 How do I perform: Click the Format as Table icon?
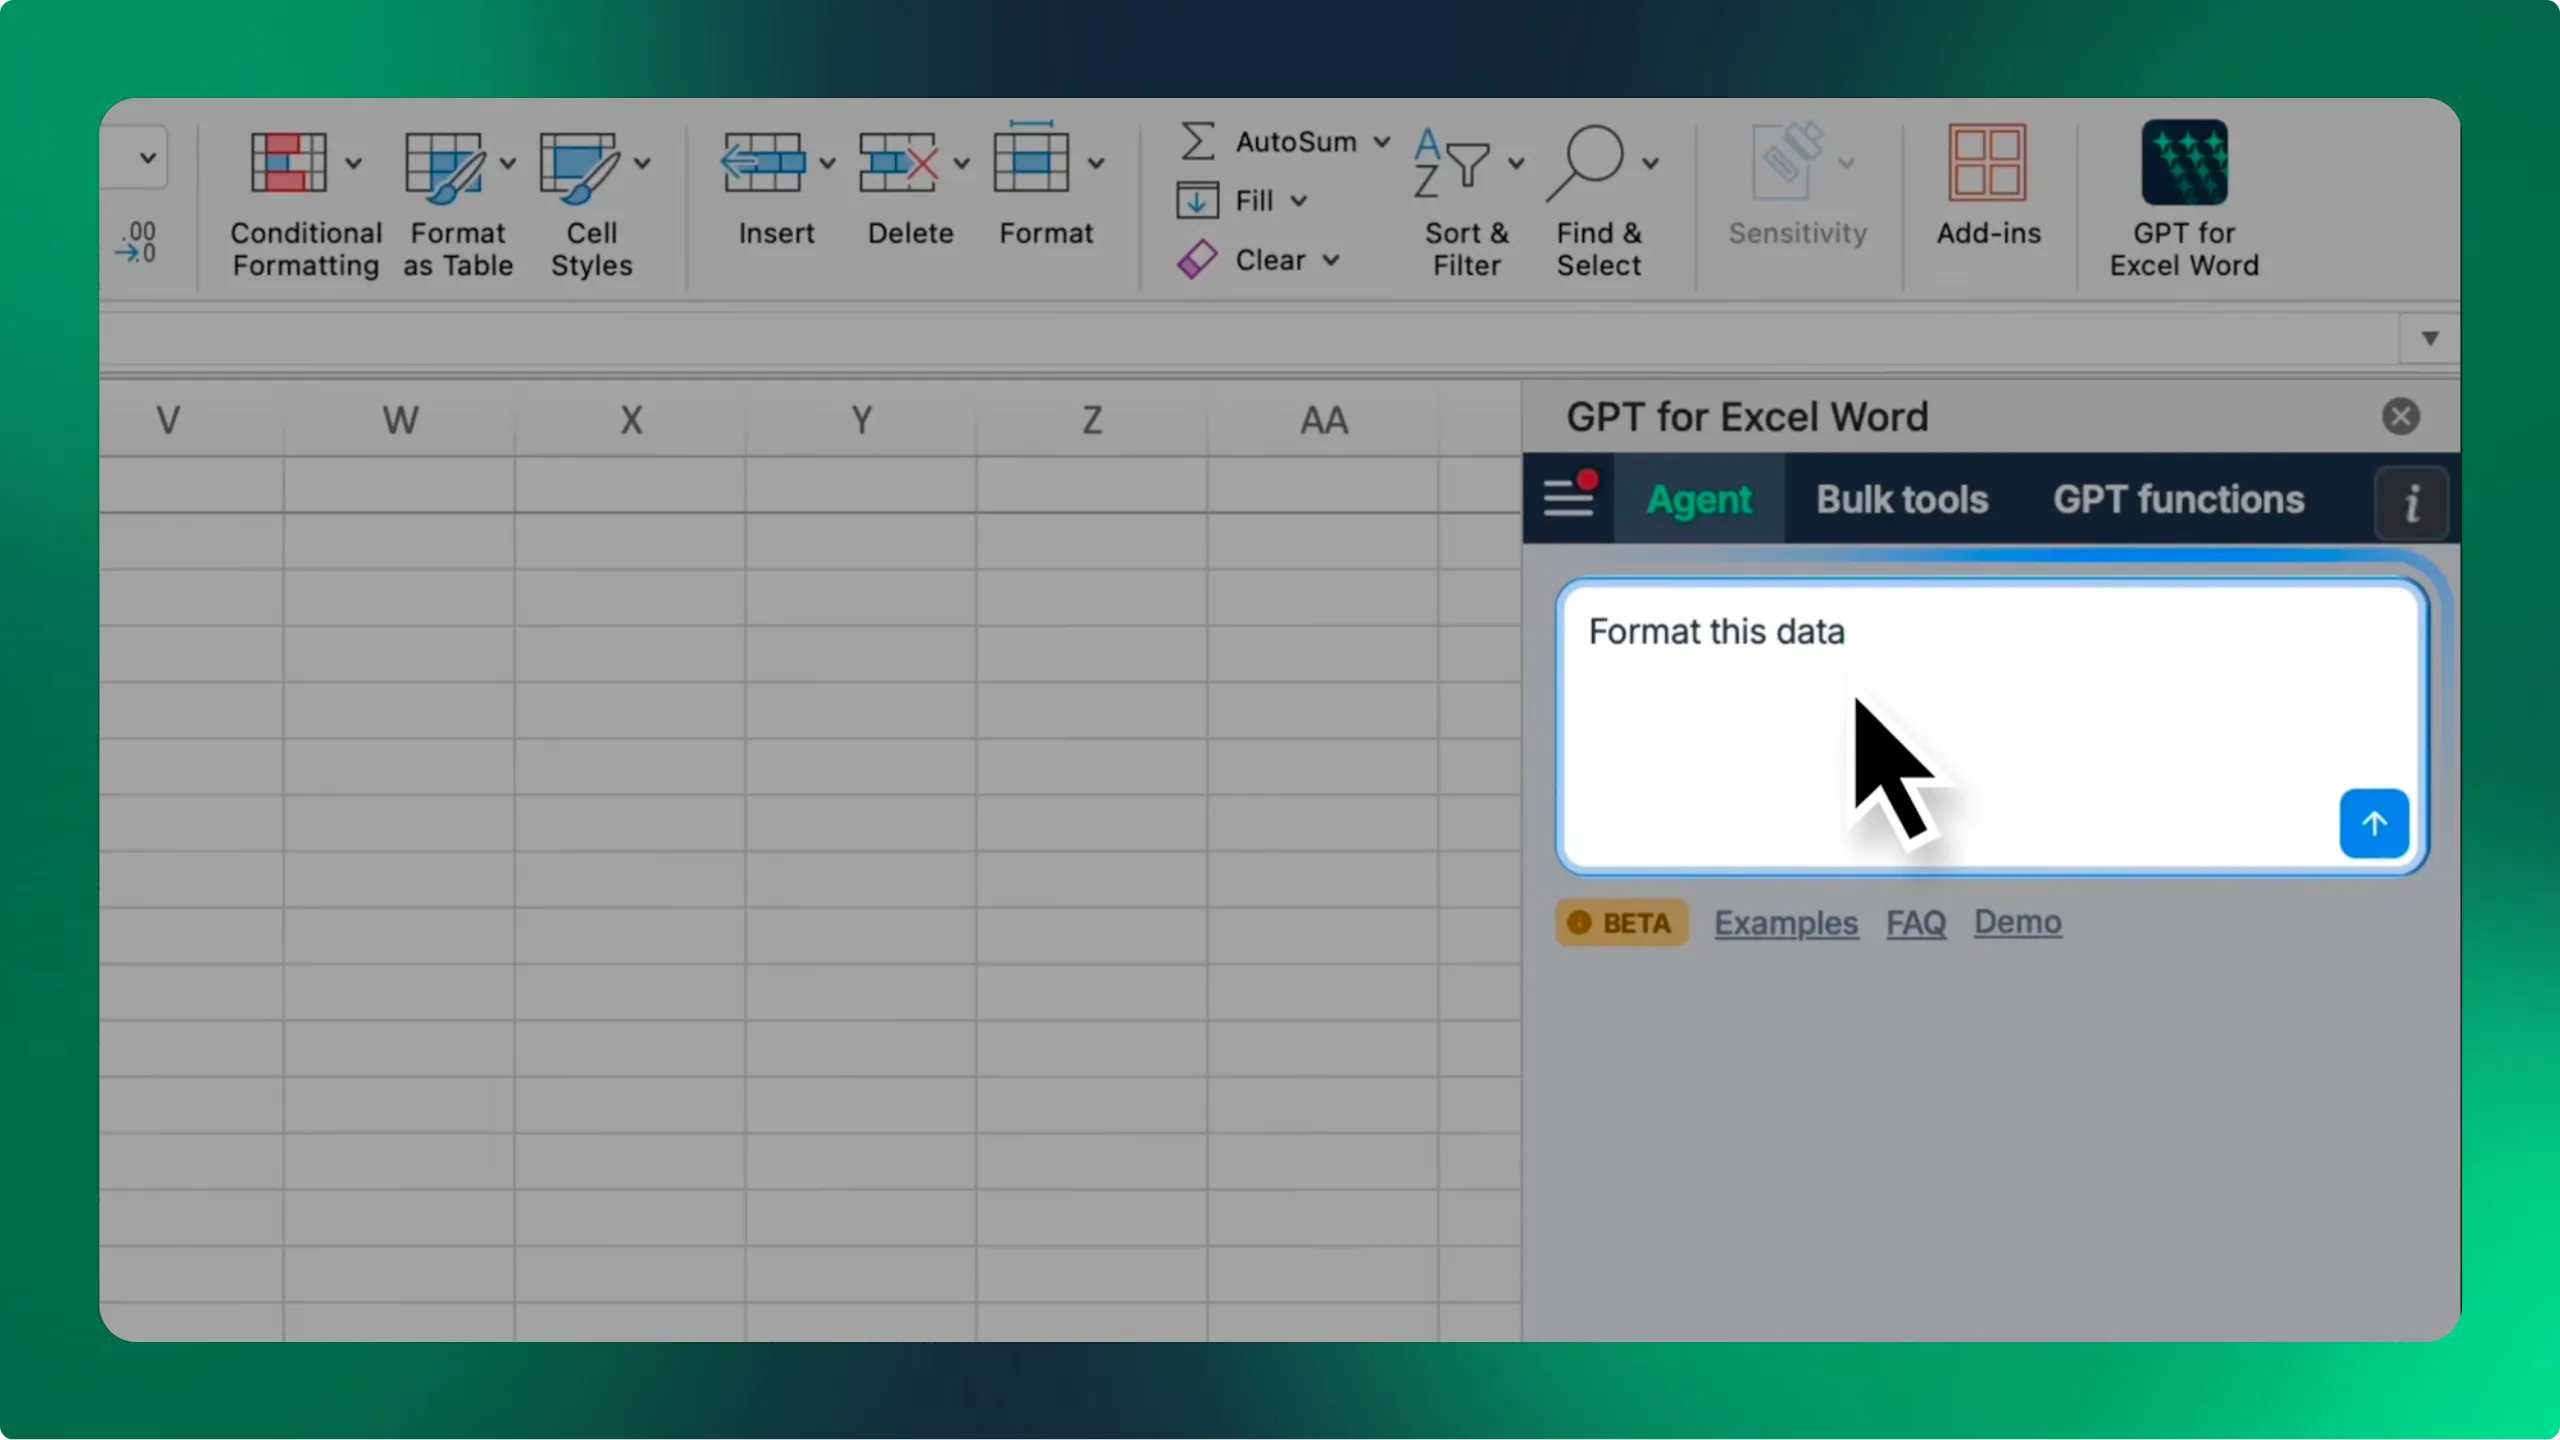tap(443, 164)
